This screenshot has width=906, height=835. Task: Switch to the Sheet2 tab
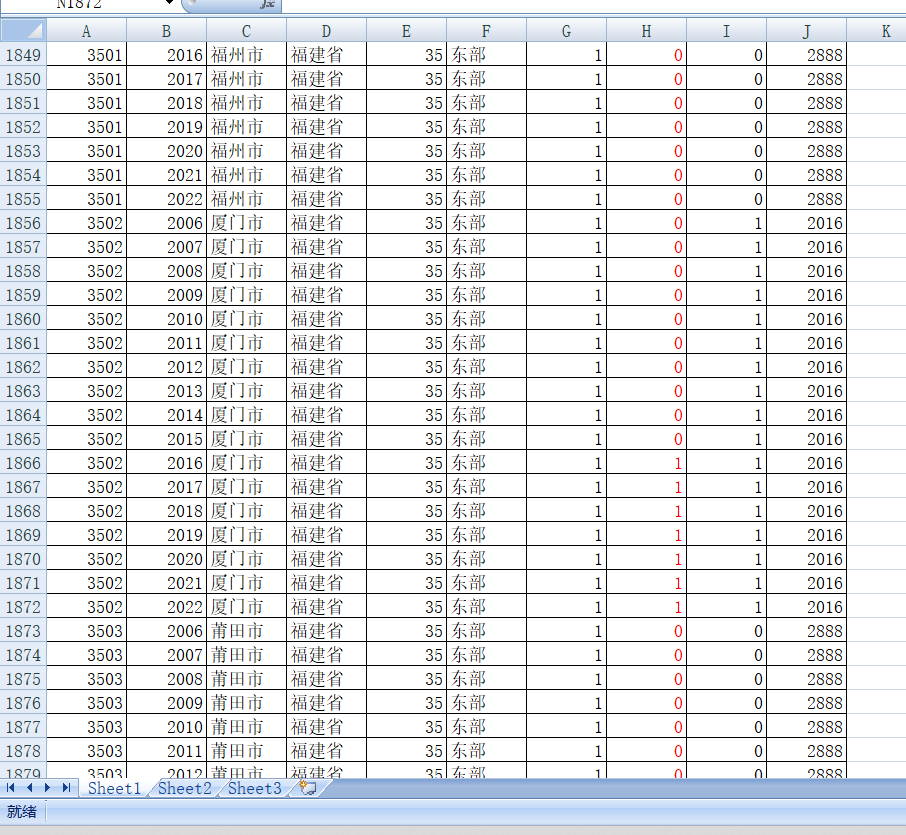(x=184, y=788)
